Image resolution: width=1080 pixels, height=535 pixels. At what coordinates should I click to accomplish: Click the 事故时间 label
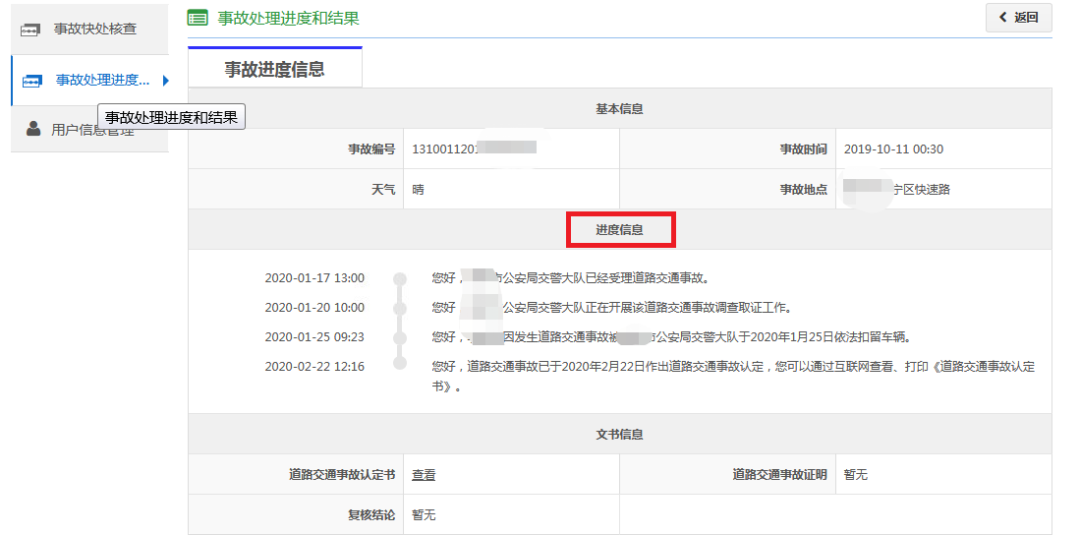coord(803,149)
